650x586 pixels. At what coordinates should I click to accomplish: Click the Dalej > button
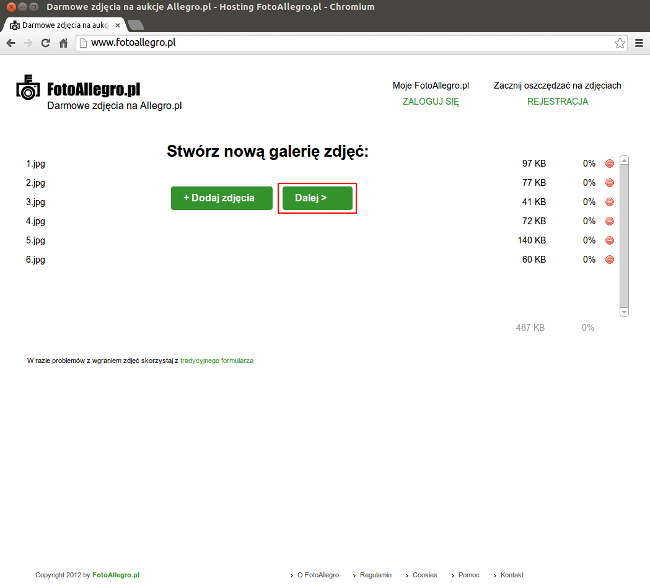pyautogui.click(x=318, y=198)
